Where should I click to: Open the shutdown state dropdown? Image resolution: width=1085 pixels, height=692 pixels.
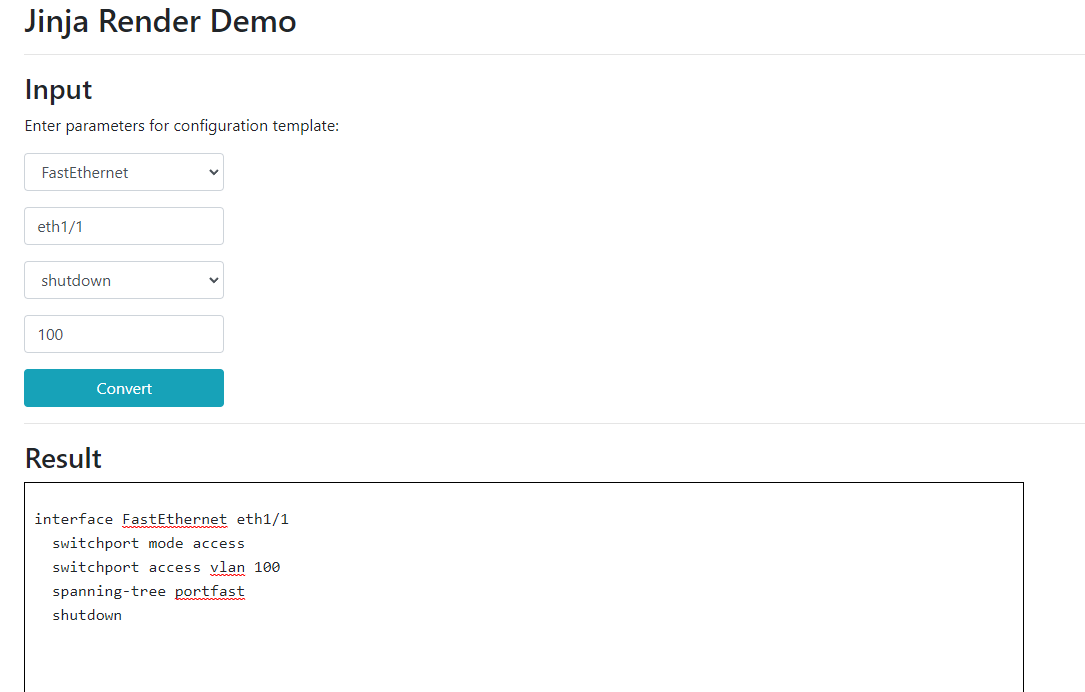124,280
